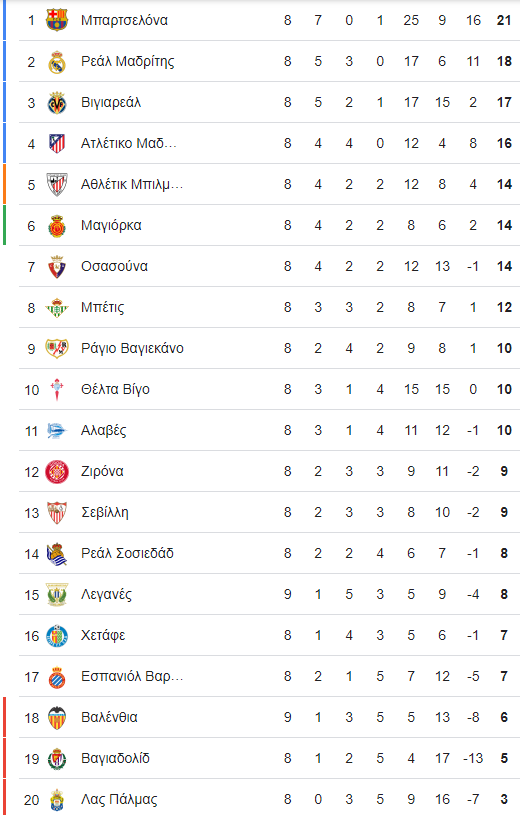Open the Athletic Bilbao crest
The image size is (520, 815).
(x=57, y=184)
